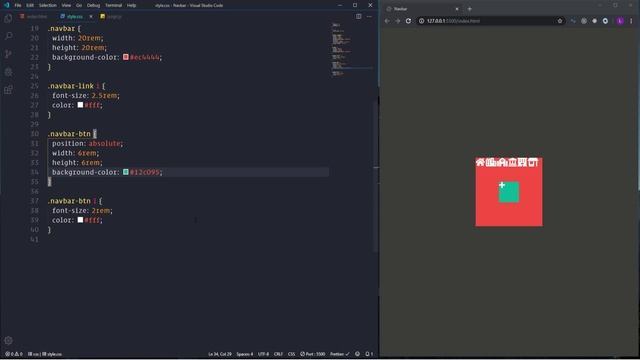Click the #fff swatch on line 27
This screenshot has width=640, height=360.
80,104
